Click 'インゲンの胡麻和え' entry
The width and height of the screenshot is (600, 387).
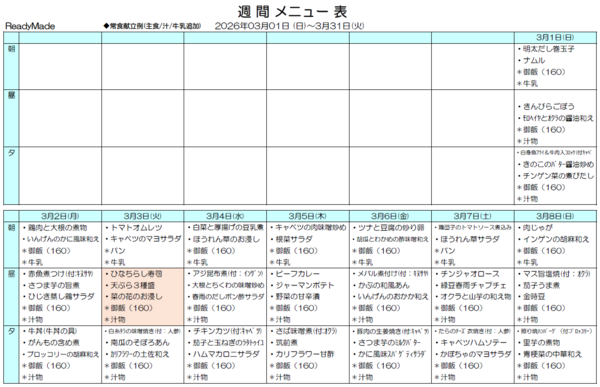tap(556, 239)
